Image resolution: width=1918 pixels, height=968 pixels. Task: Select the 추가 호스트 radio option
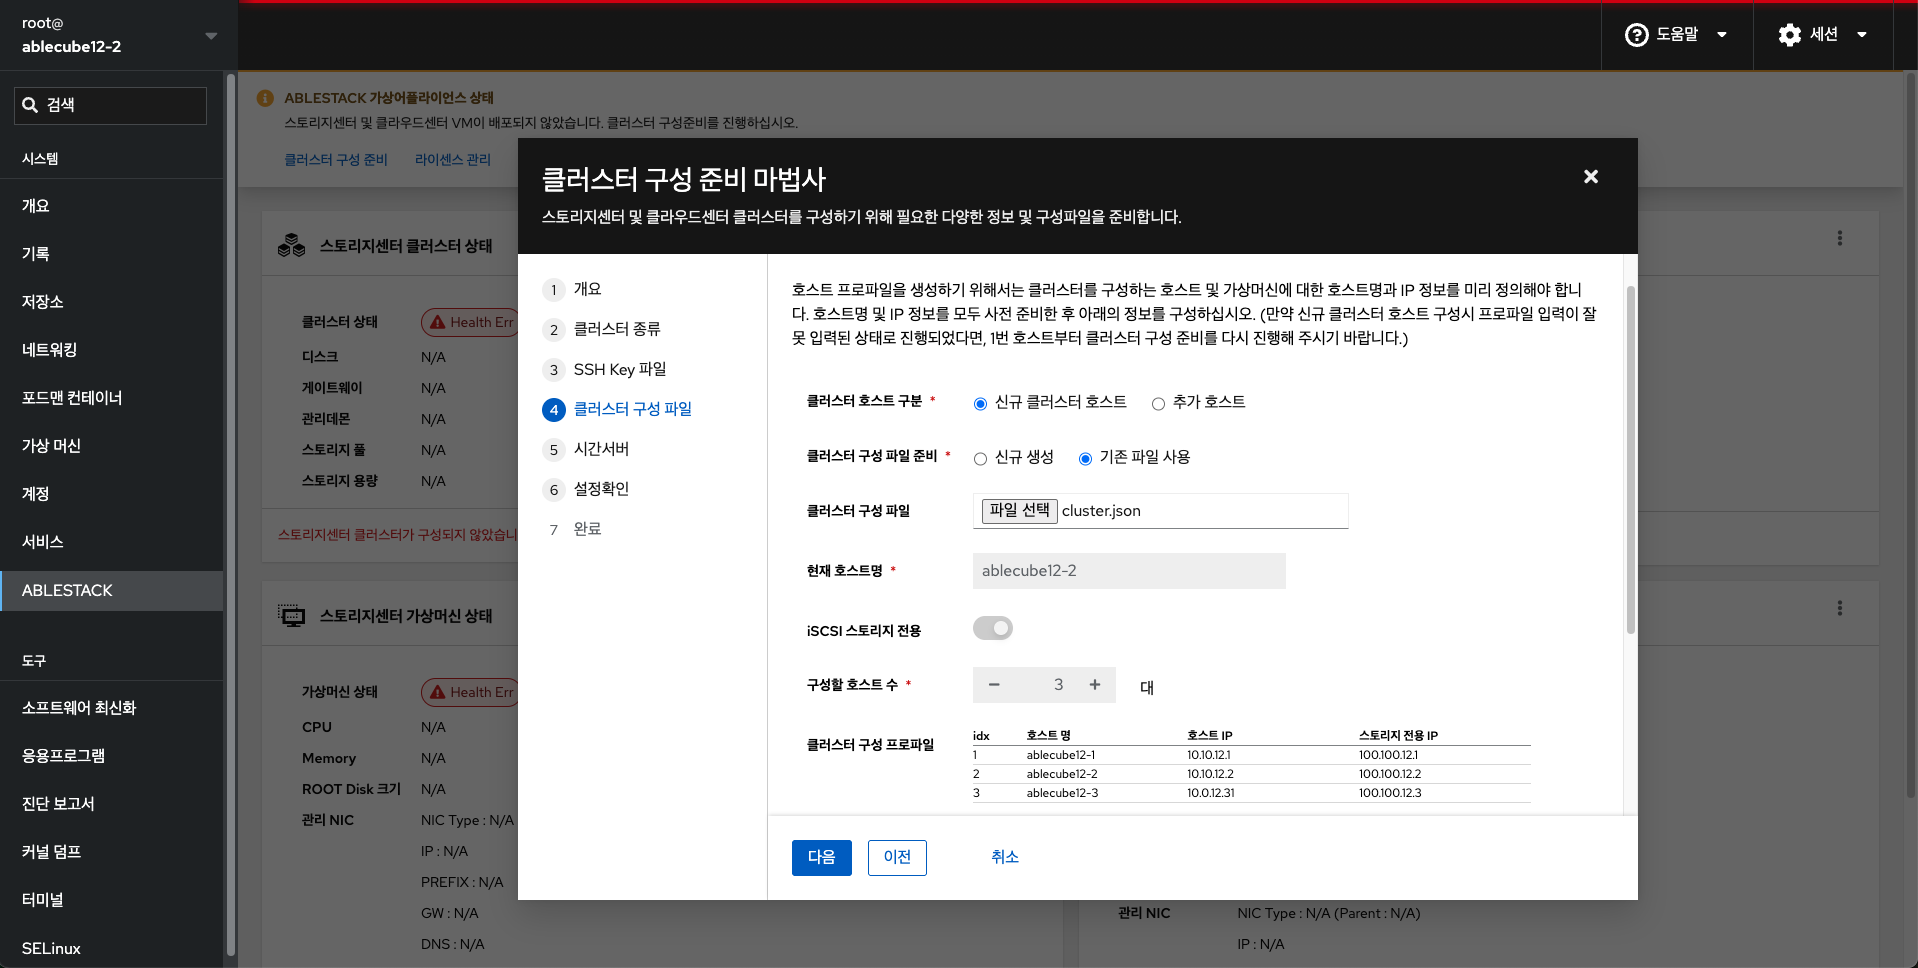[x=1158, y=404]
